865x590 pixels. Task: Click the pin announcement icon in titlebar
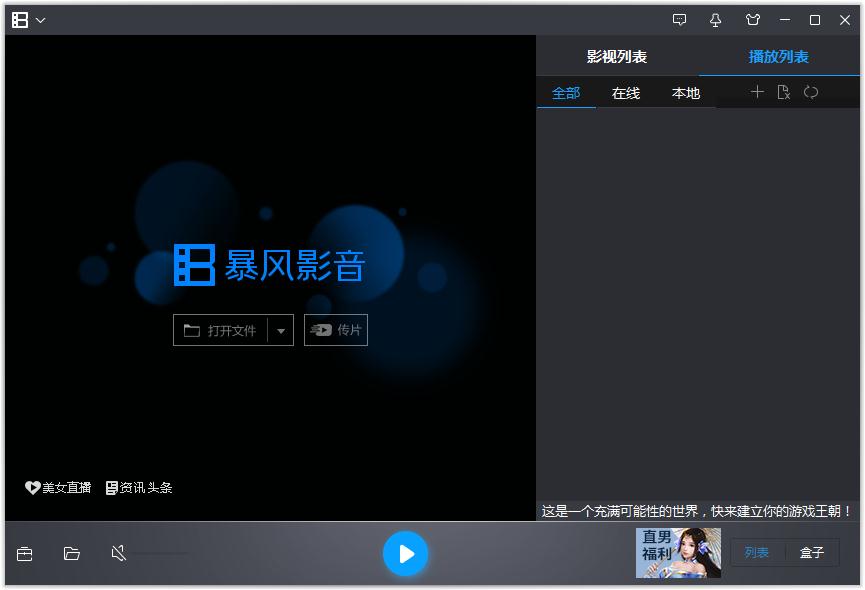click(x=716, y=19)
